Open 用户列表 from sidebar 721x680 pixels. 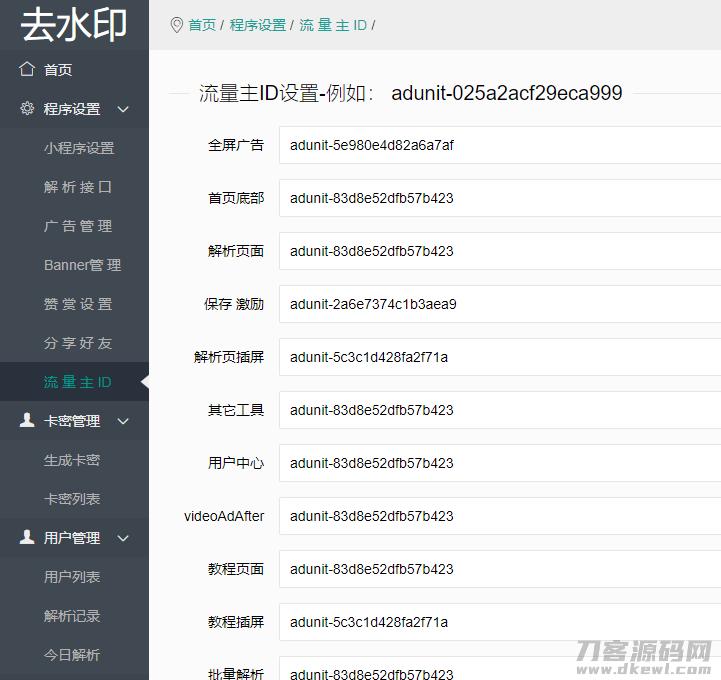tap(72, 577)
